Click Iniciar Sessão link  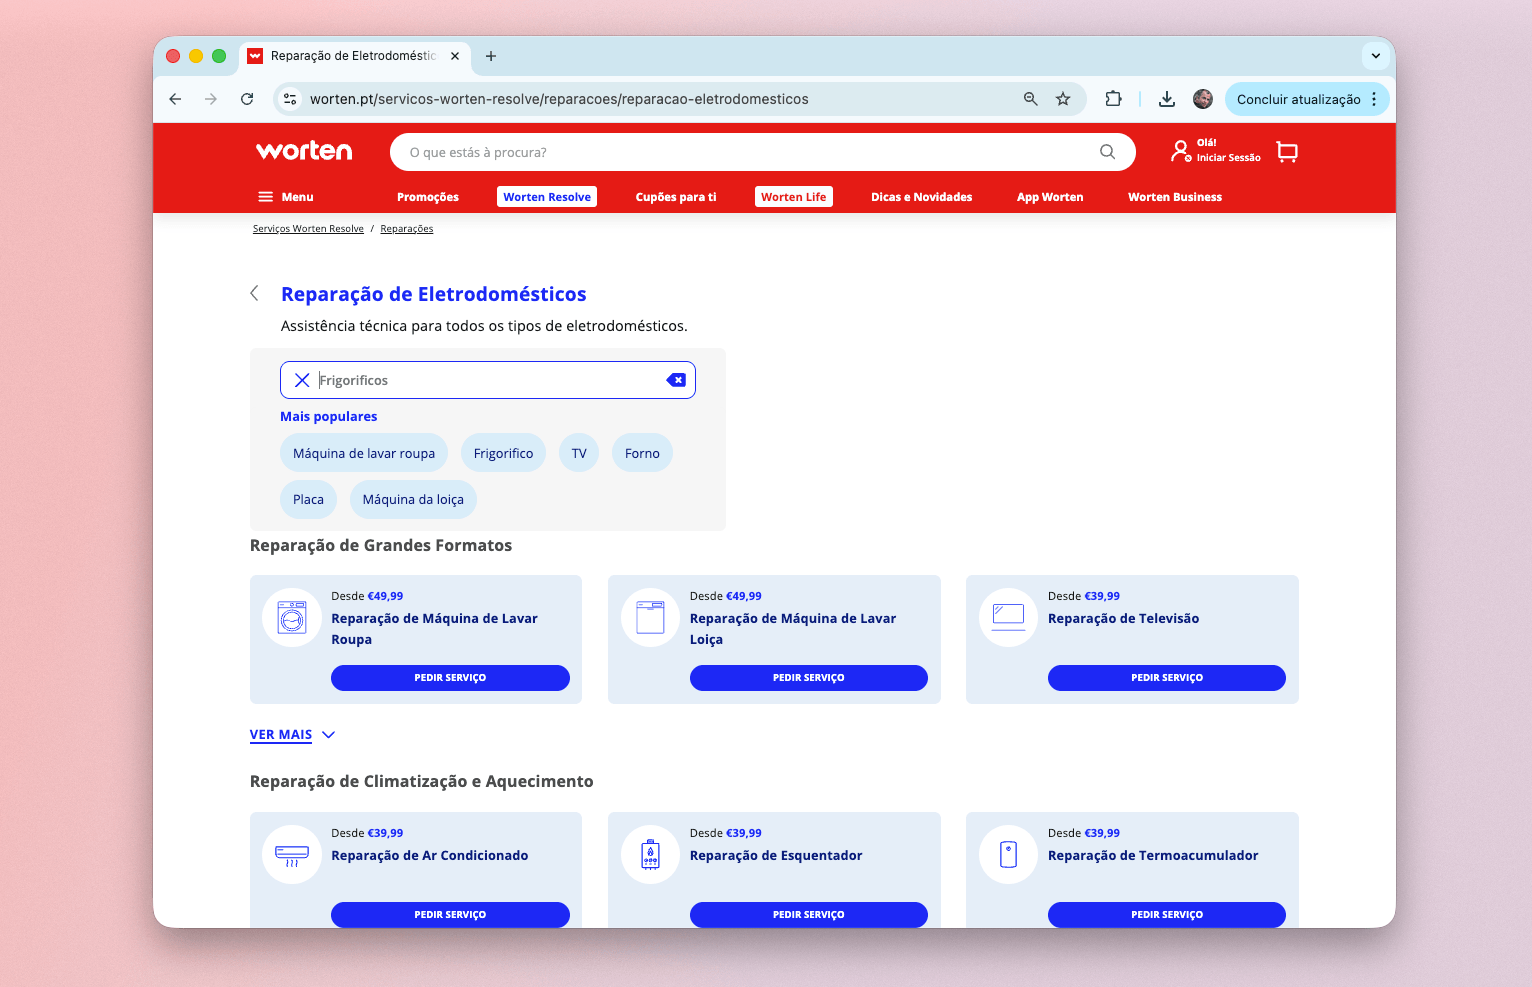tap(1228, 158)
